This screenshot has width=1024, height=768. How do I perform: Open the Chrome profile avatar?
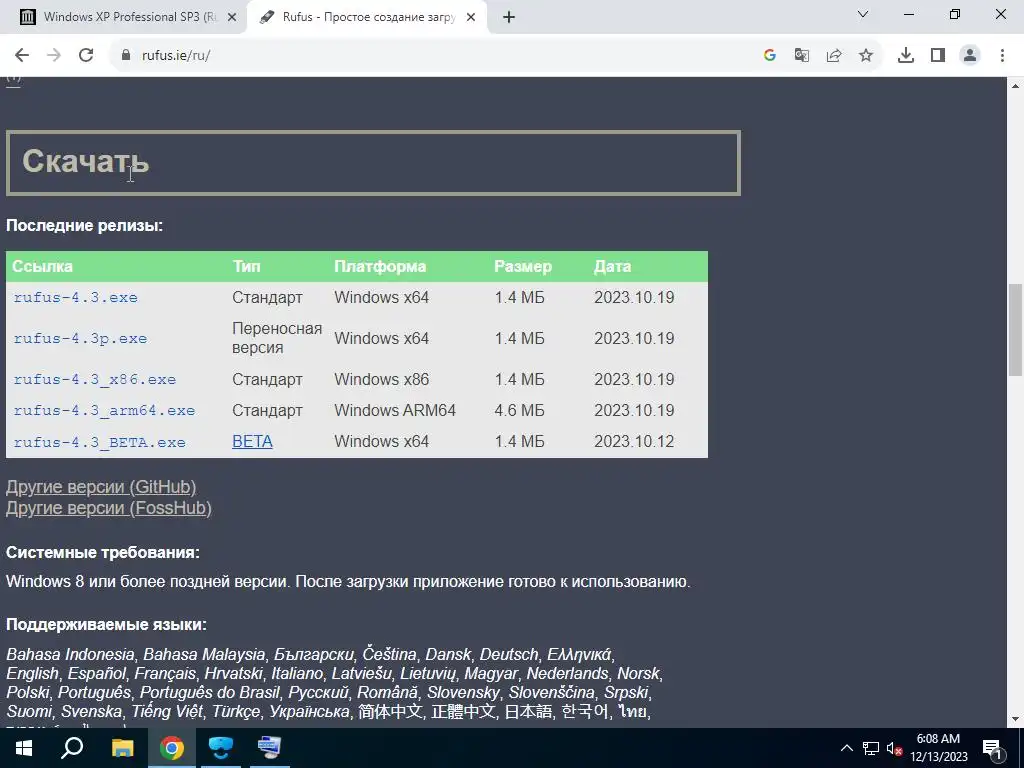pyautogui.click(x=970, y=55)
